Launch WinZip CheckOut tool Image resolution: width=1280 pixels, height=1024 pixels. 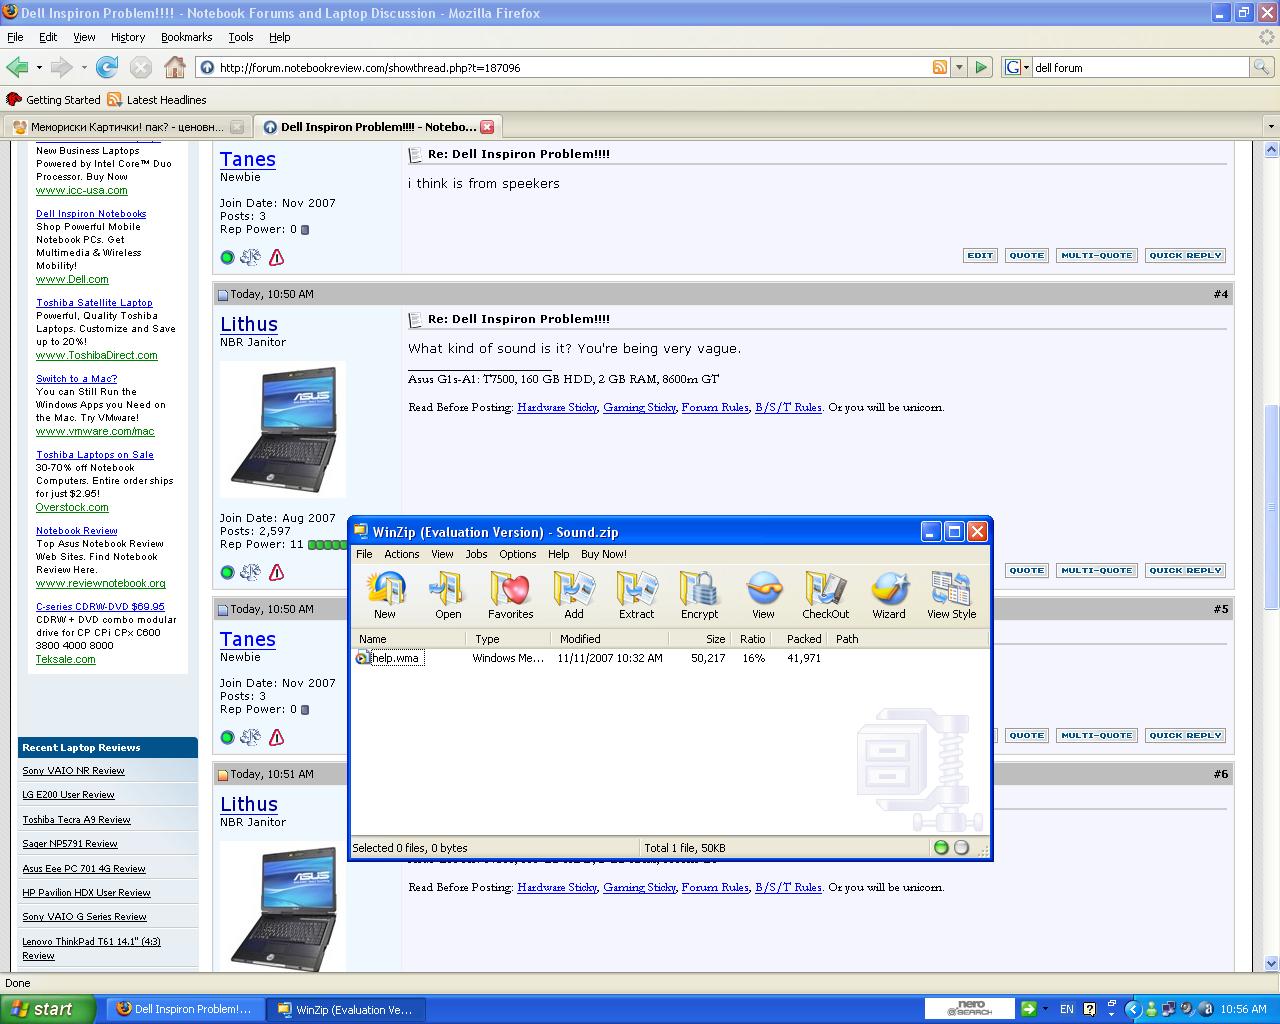(825, 595)
